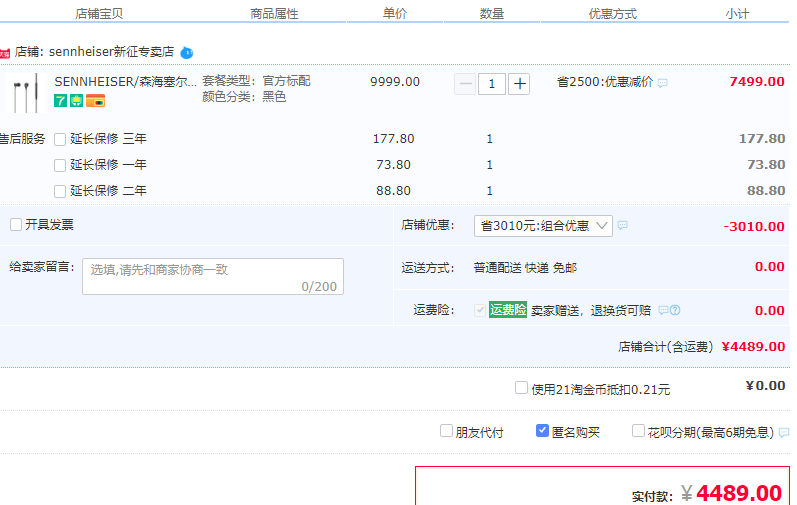Click the -3010.00 discount amount

coord(754,227)
